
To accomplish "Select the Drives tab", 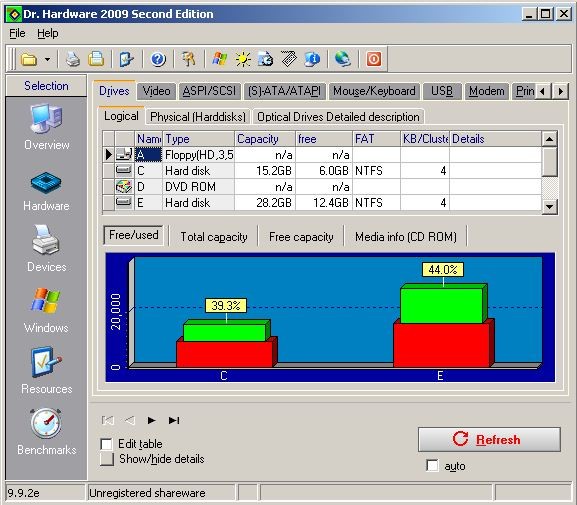I will [x=114, y=91].
